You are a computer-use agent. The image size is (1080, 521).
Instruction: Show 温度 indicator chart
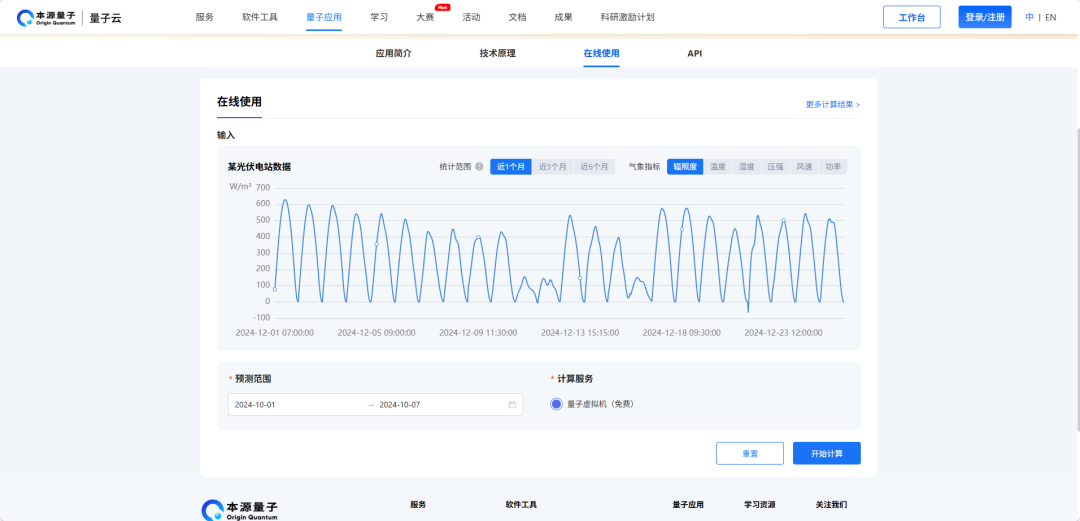[718, 167]
